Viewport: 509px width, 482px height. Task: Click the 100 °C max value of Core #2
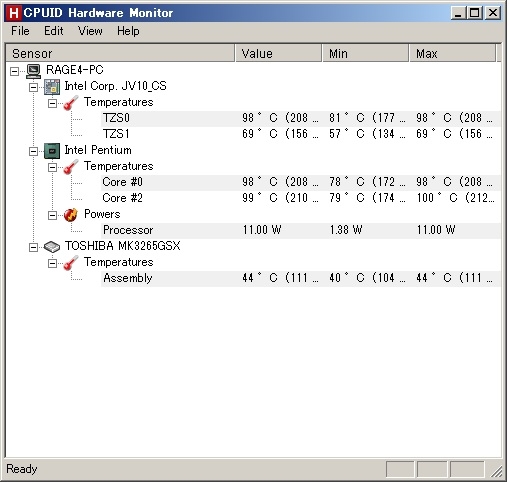click(455, 198)
